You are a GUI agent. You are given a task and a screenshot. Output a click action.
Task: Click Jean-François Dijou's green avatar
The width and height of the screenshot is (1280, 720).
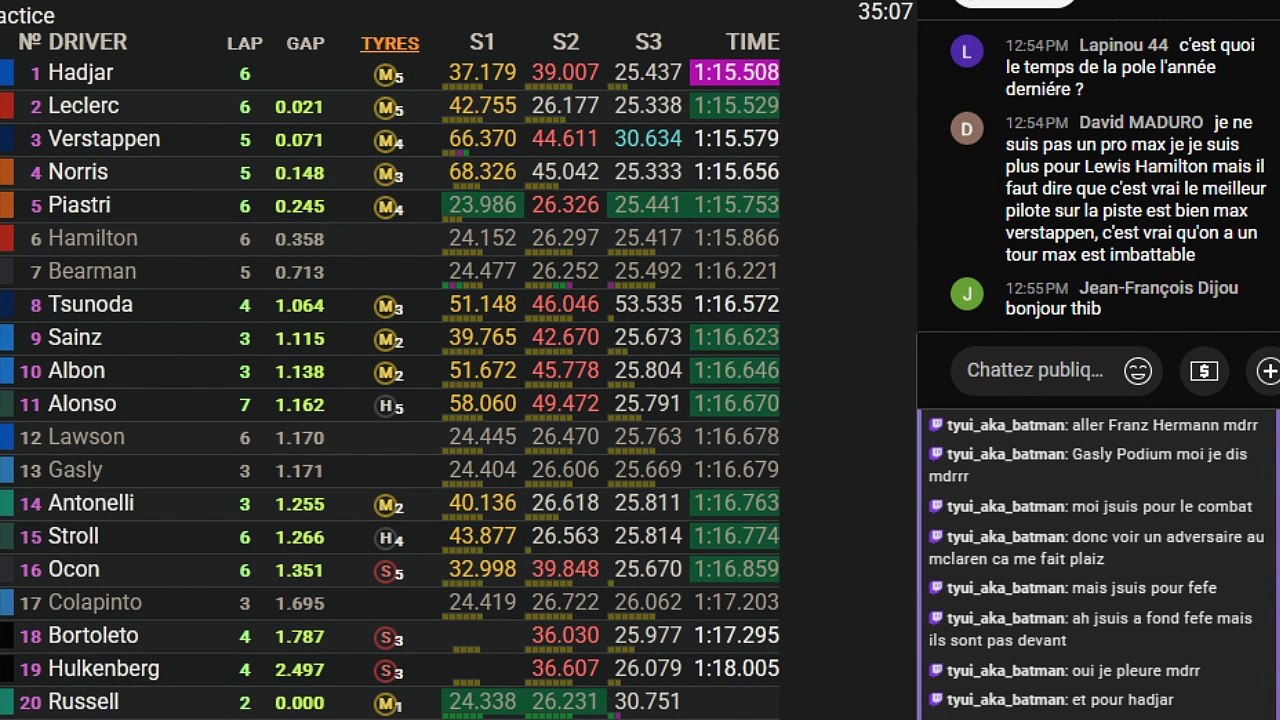click(x=967, y=293)
